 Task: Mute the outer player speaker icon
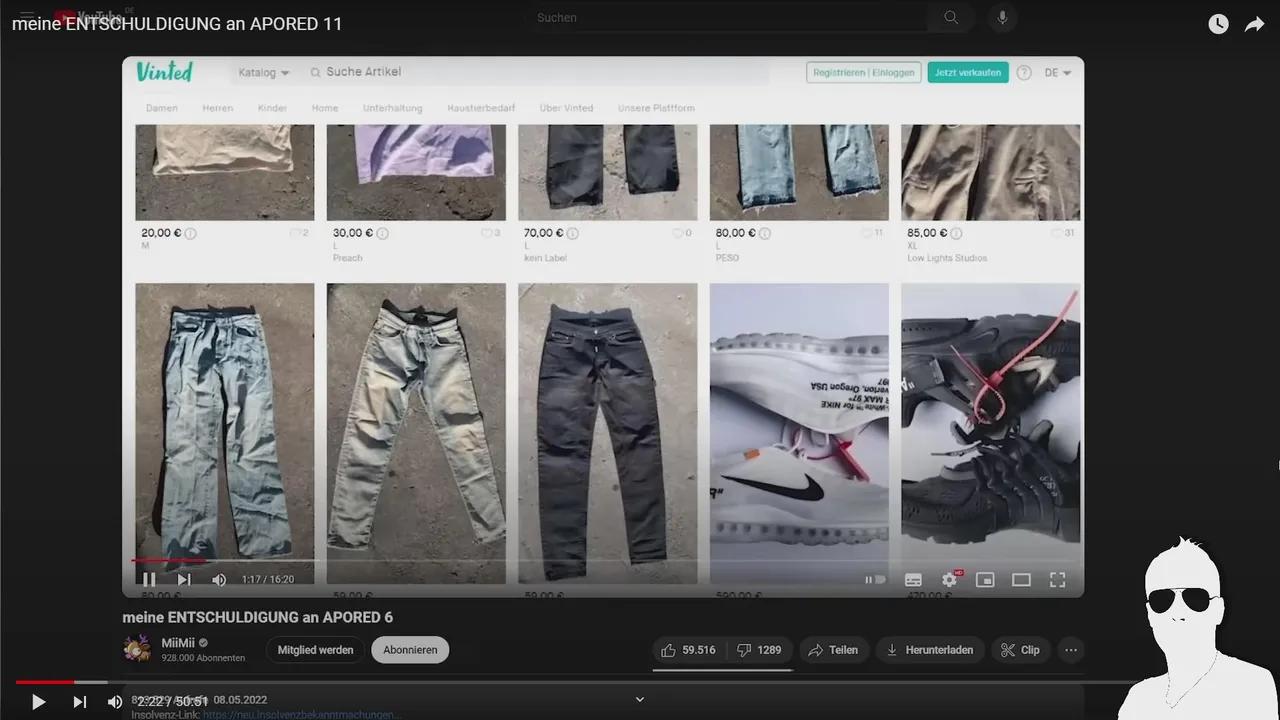[x=115, y=702]
